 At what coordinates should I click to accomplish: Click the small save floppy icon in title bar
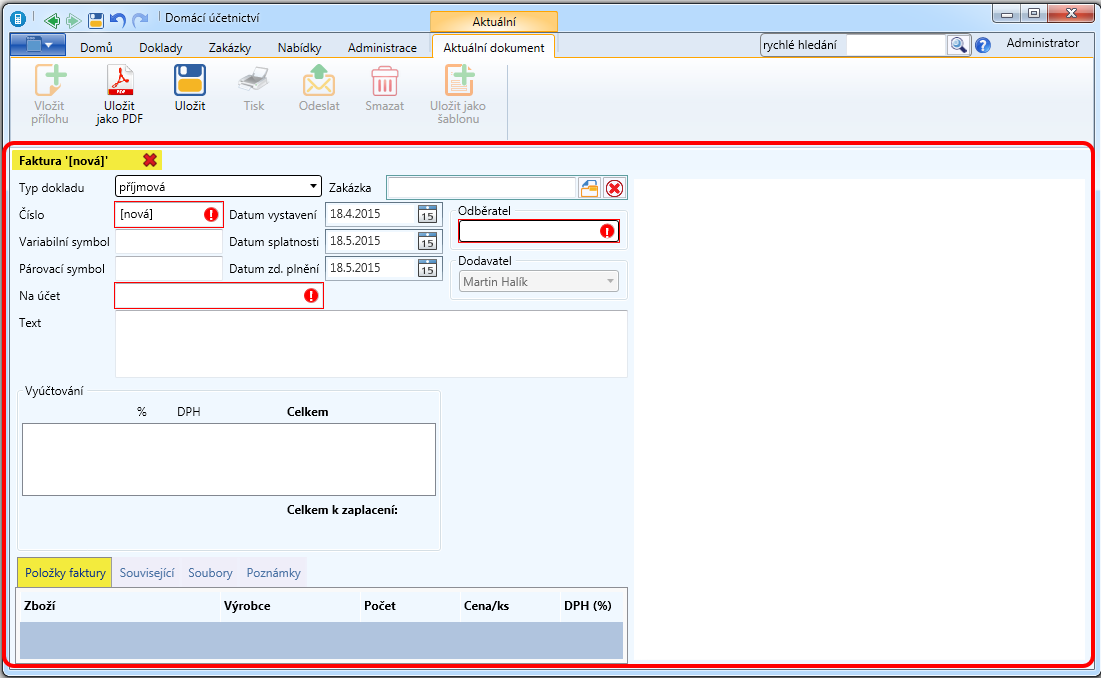tap(95, 20)
